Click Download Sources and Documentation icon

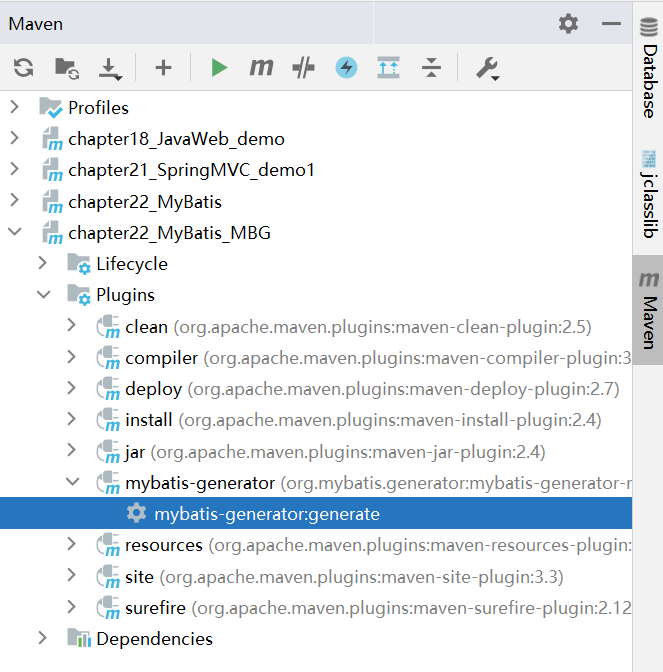[110, 69]
